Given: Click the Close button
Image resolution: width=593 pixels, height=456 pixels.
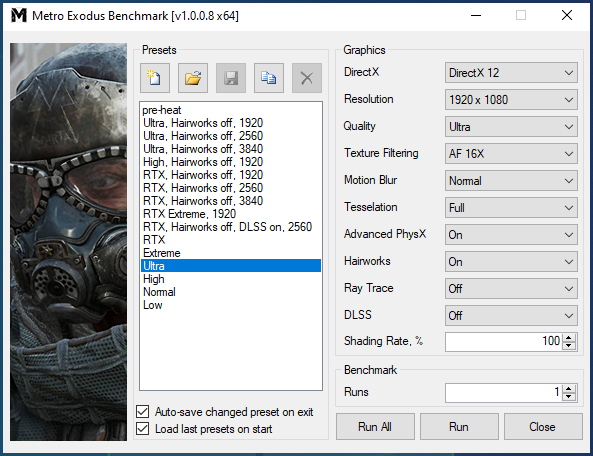Looking at the screenshot, I should [x=543, y=427].
